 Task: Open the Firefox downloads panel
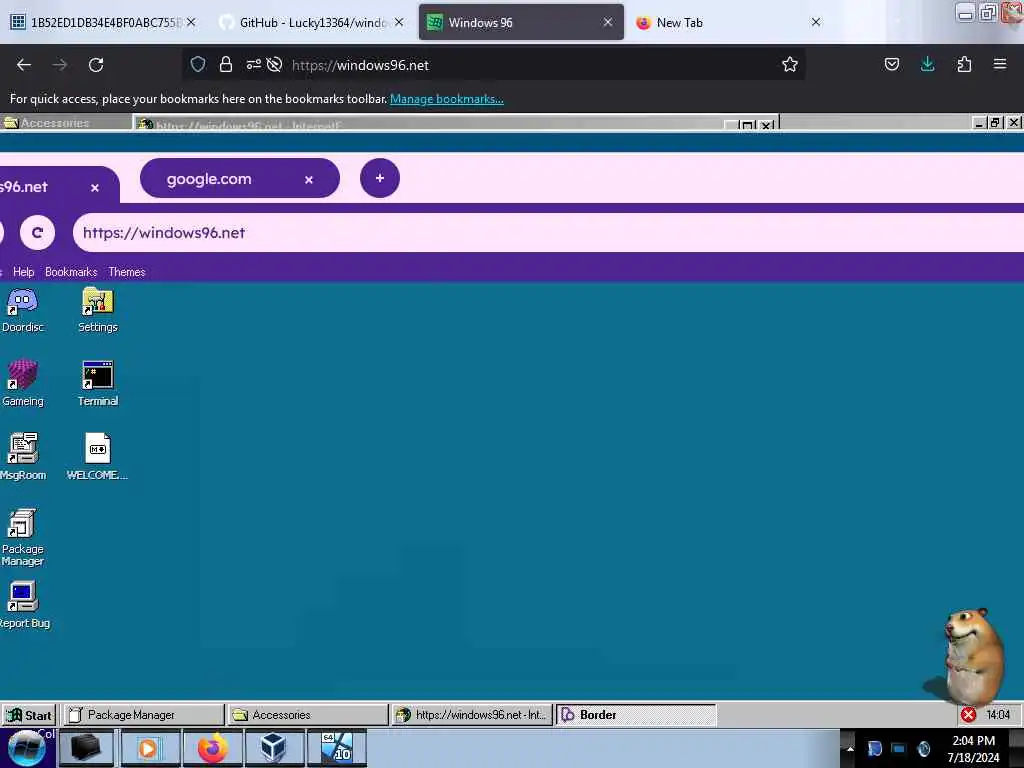pos(927,64)
